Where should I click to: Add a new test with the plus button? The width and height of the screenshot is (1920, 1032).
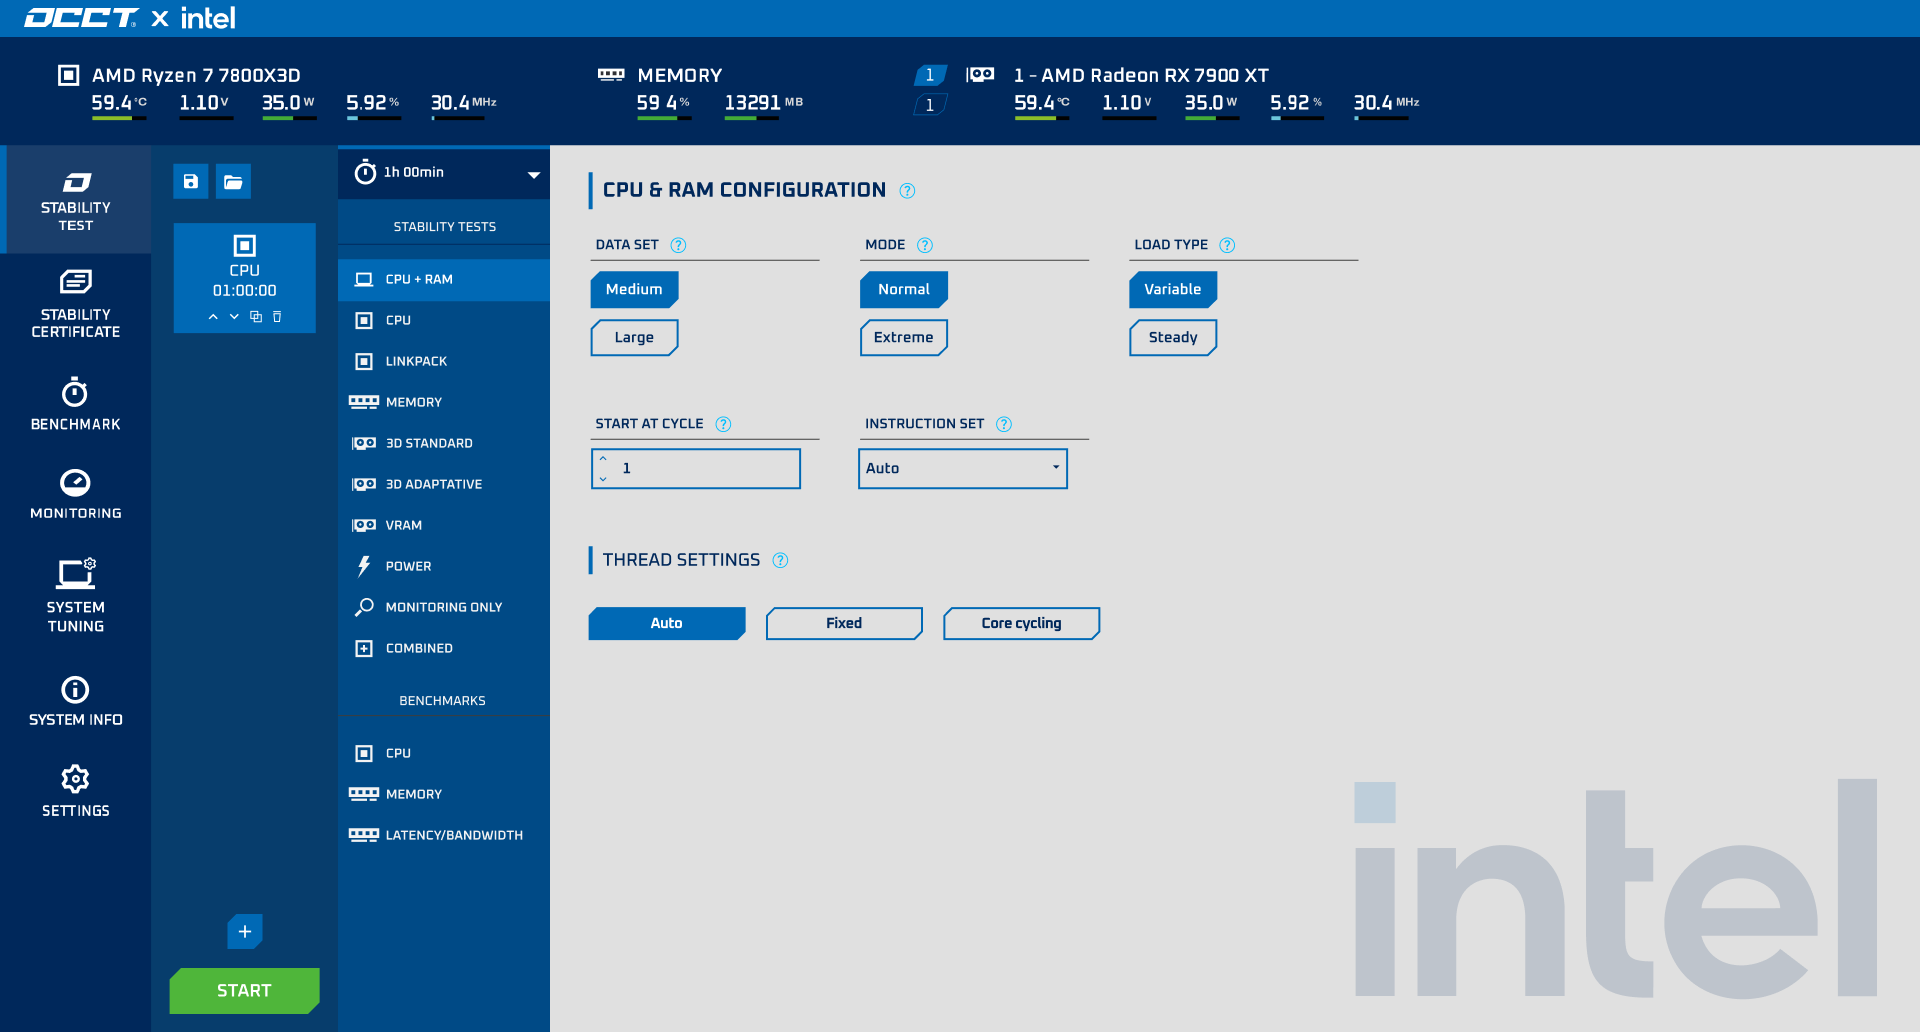tap(245, 931)
